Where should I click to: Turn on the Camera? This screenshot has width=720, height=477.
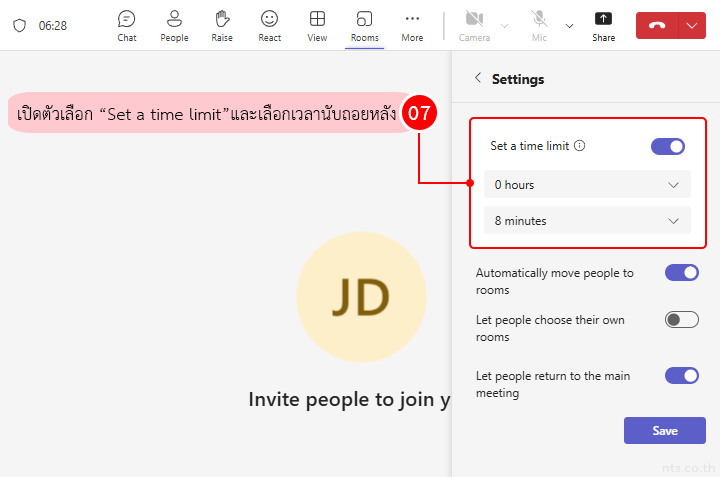point(474,25)
